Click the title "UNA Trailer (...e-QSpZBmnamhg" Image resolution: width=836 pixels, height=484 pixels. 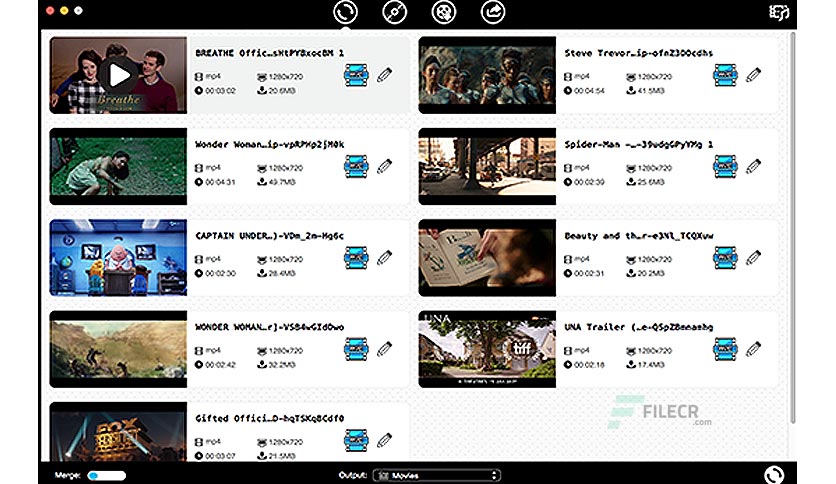point(639,327)
